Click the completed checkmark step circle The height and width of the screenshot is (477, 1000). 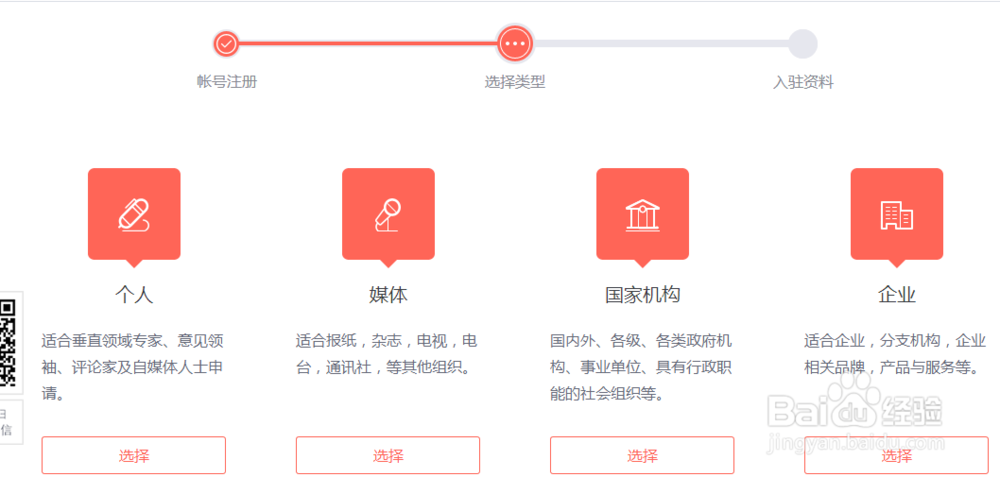pos(226,44)
